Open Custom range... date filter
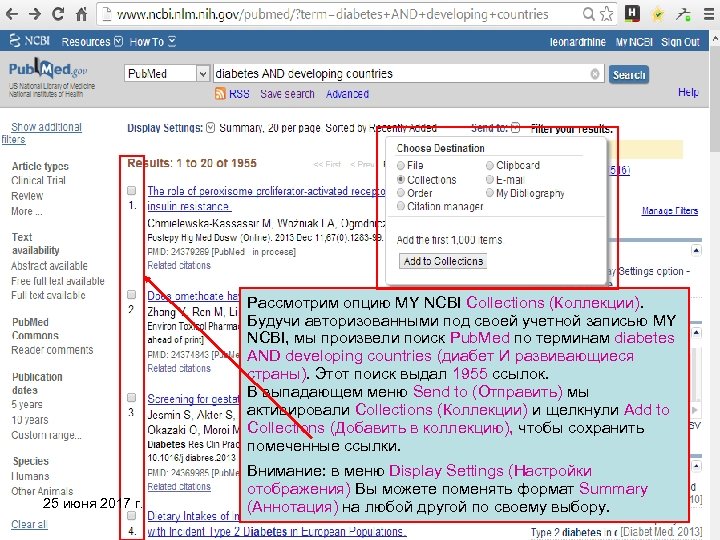This screenshot has width=720, height=540. pyautogui.click(x=46, y=435)
